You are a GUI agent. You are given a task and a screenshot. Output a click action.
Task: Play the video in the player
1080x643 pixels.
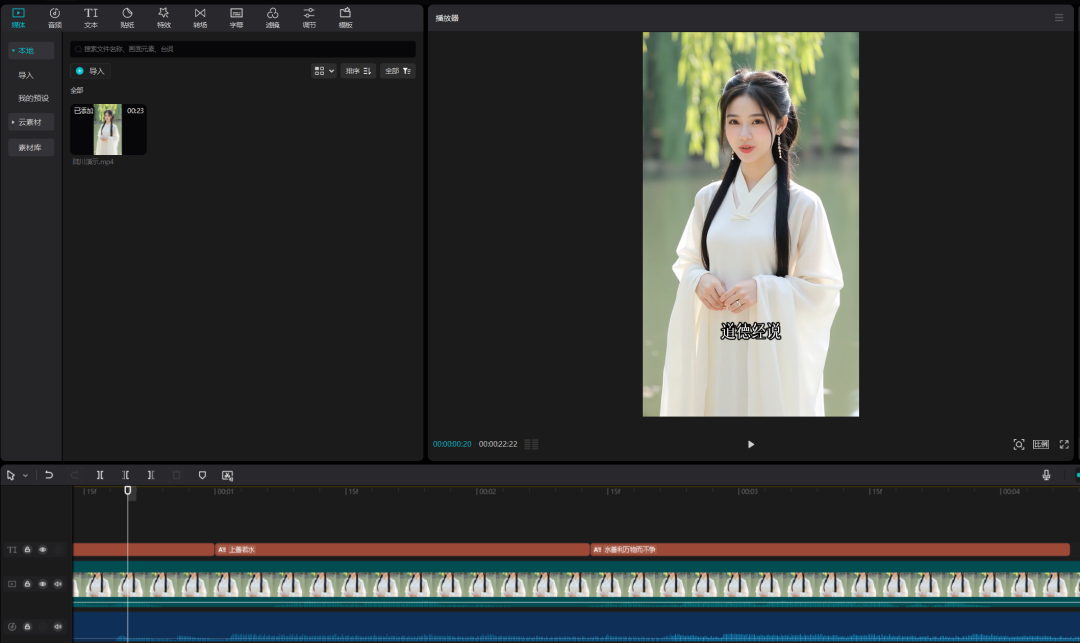[x=751, y=444]
